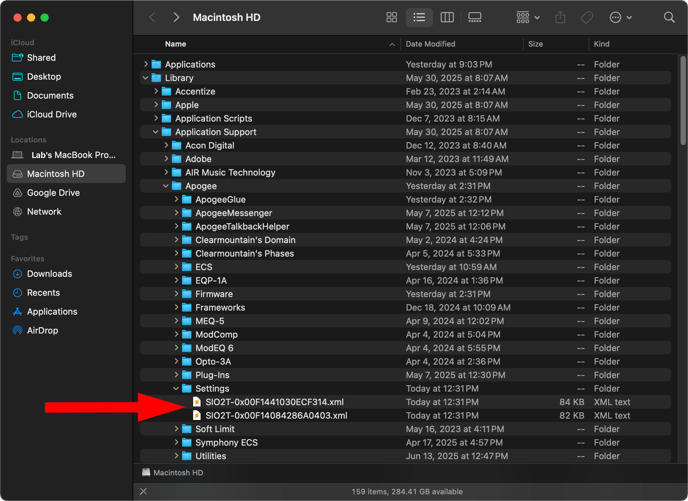688x501 pixels.
Task: Open the group-by options dropdown
Action: pos(528,17)
